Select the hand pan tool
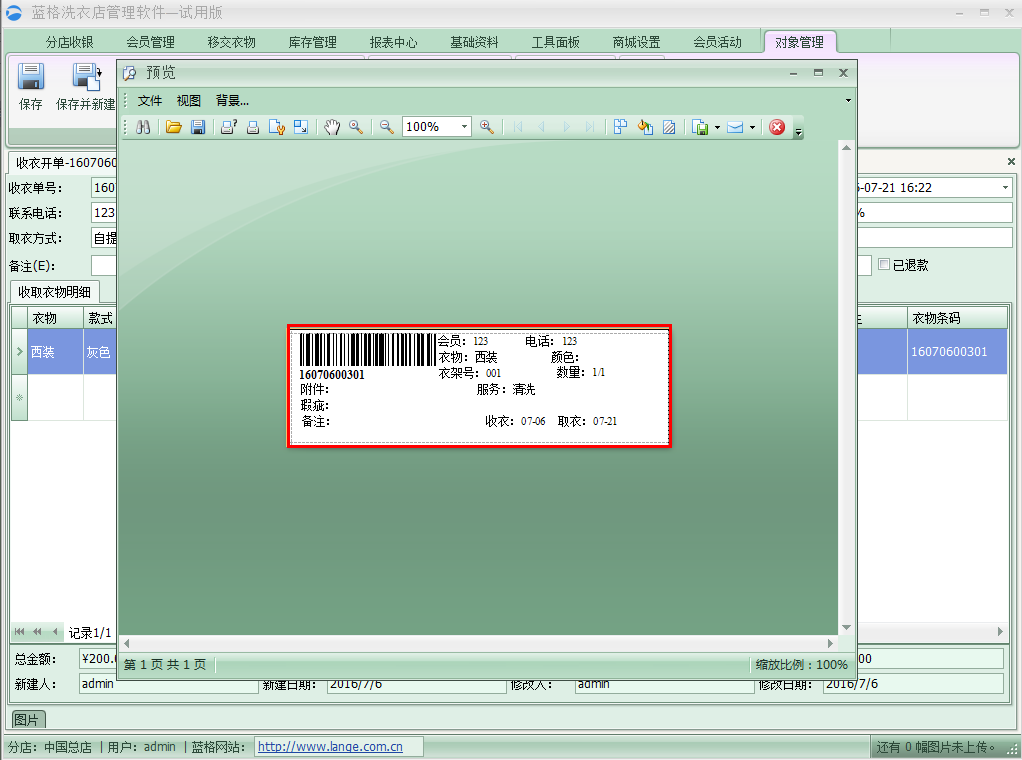This screenshot has height=760, width=1022. click(332, 127)
